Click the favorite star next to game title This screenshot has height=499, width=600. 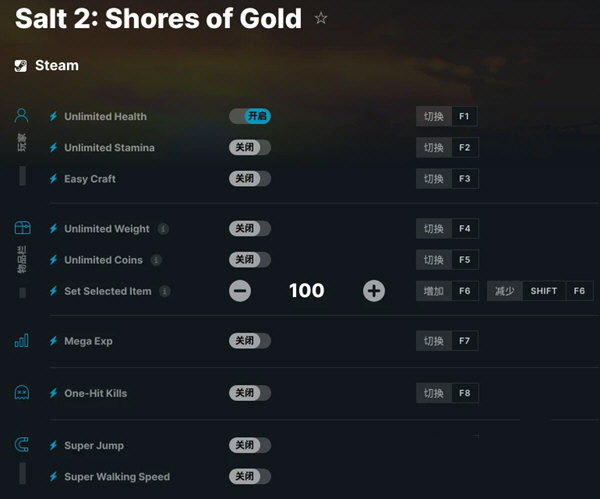(321, 18)
